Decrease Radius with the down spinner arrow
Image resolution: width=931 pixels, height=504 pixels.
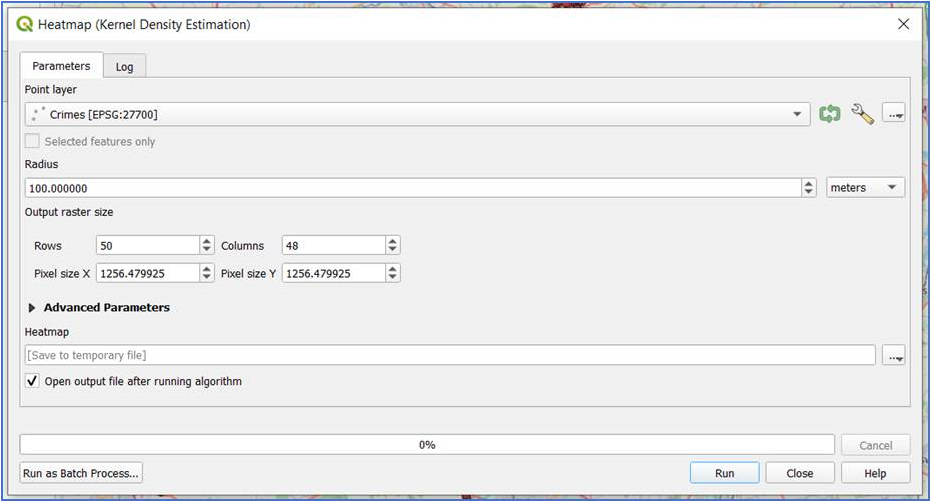point(809,193)
